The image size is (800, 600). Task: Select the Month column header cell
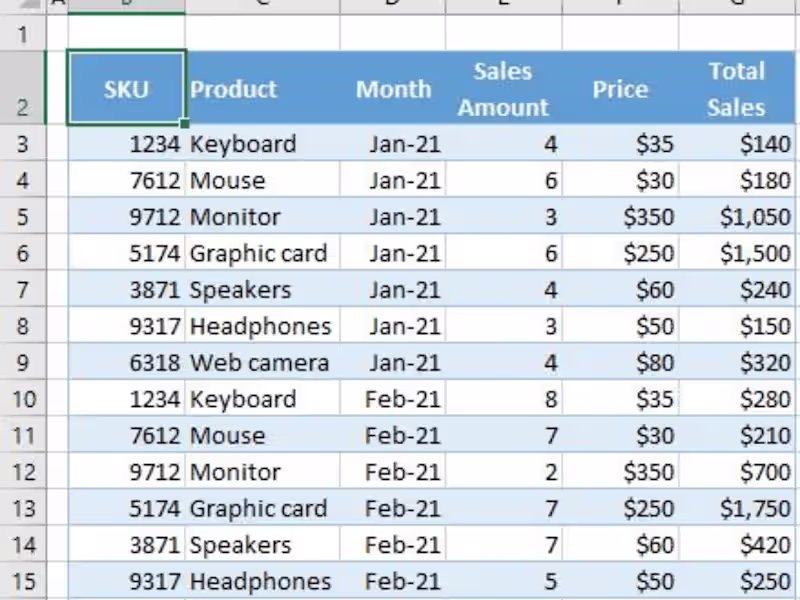pyautogui.click(x=393, y=89)
